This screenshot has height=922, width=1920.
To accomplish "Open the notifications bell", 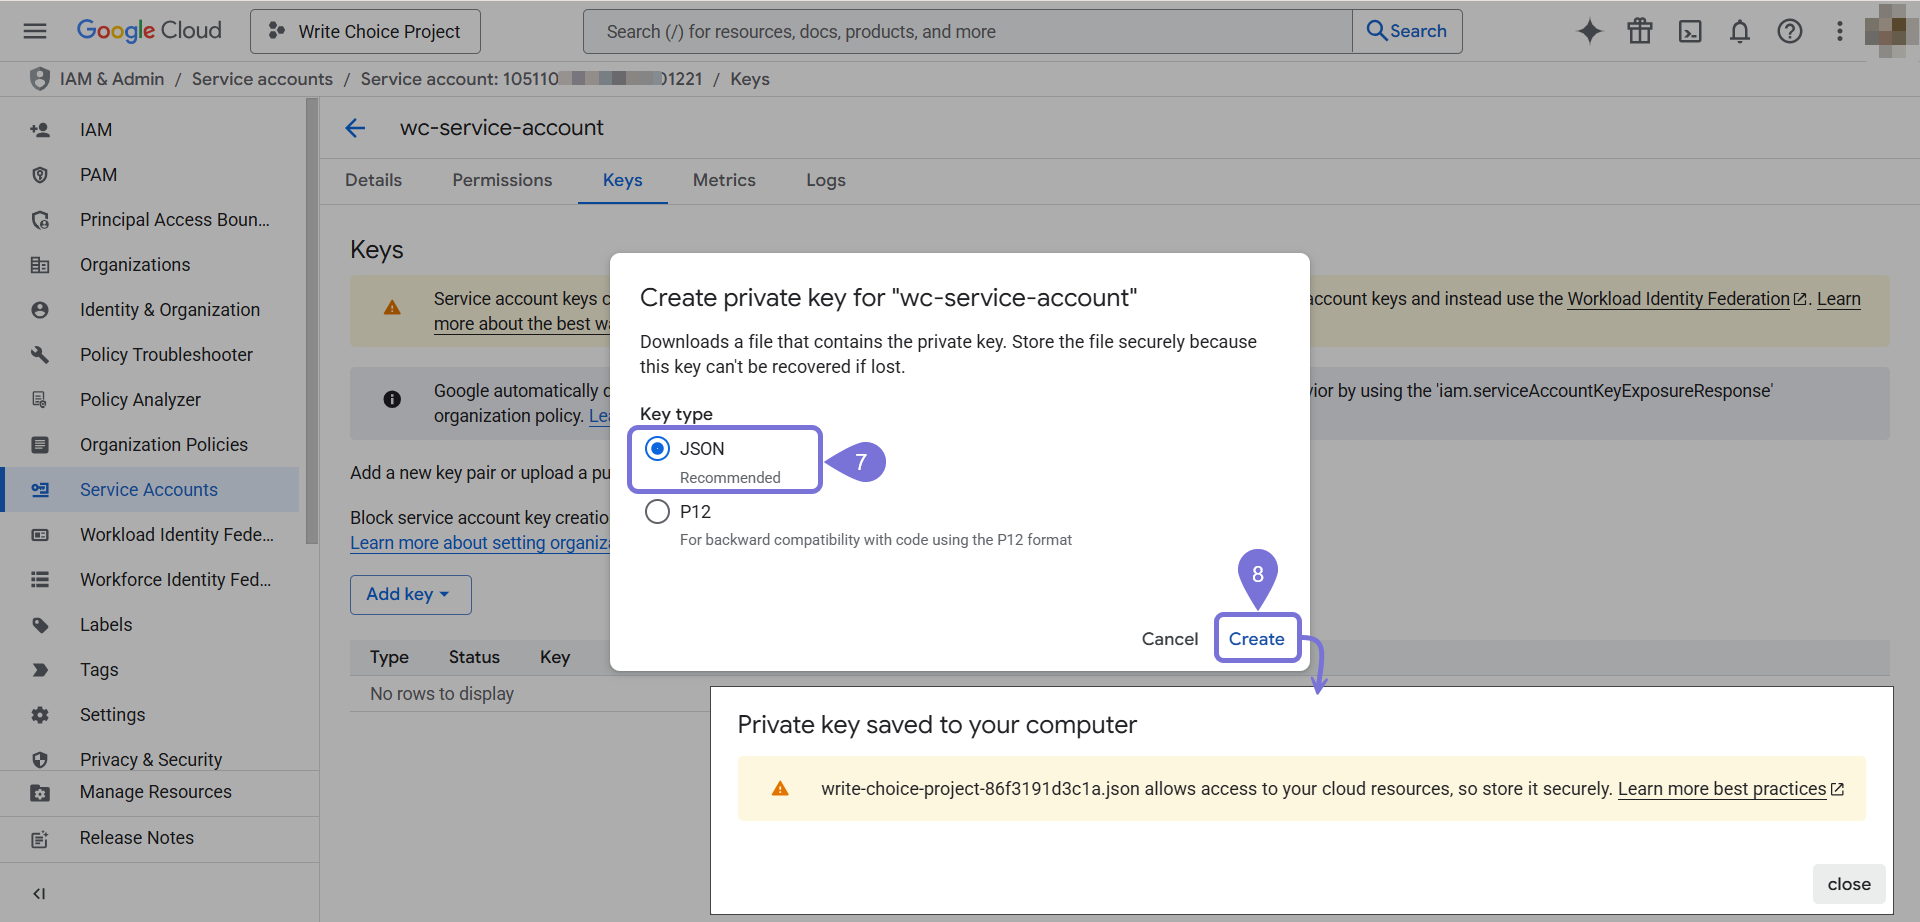I will pyautogui.click(x=1739, y=31).
